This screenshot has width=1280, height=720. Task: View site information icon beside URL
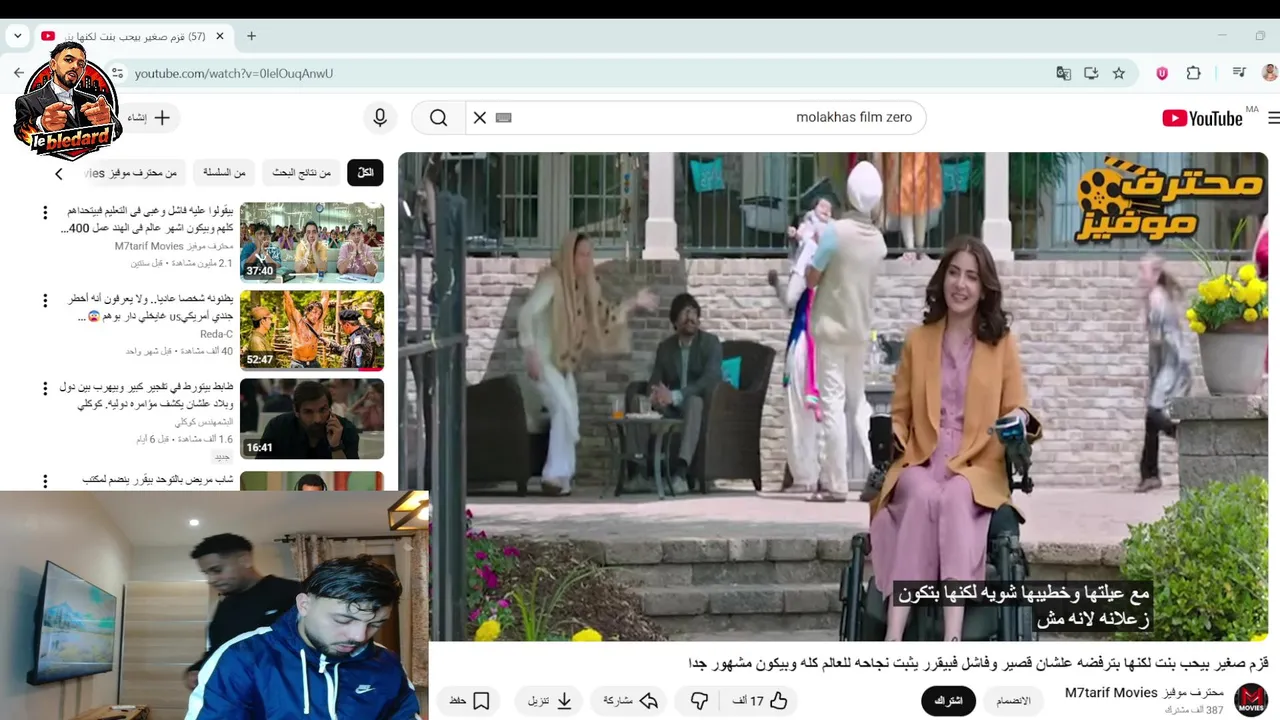(x=117, y=73)
